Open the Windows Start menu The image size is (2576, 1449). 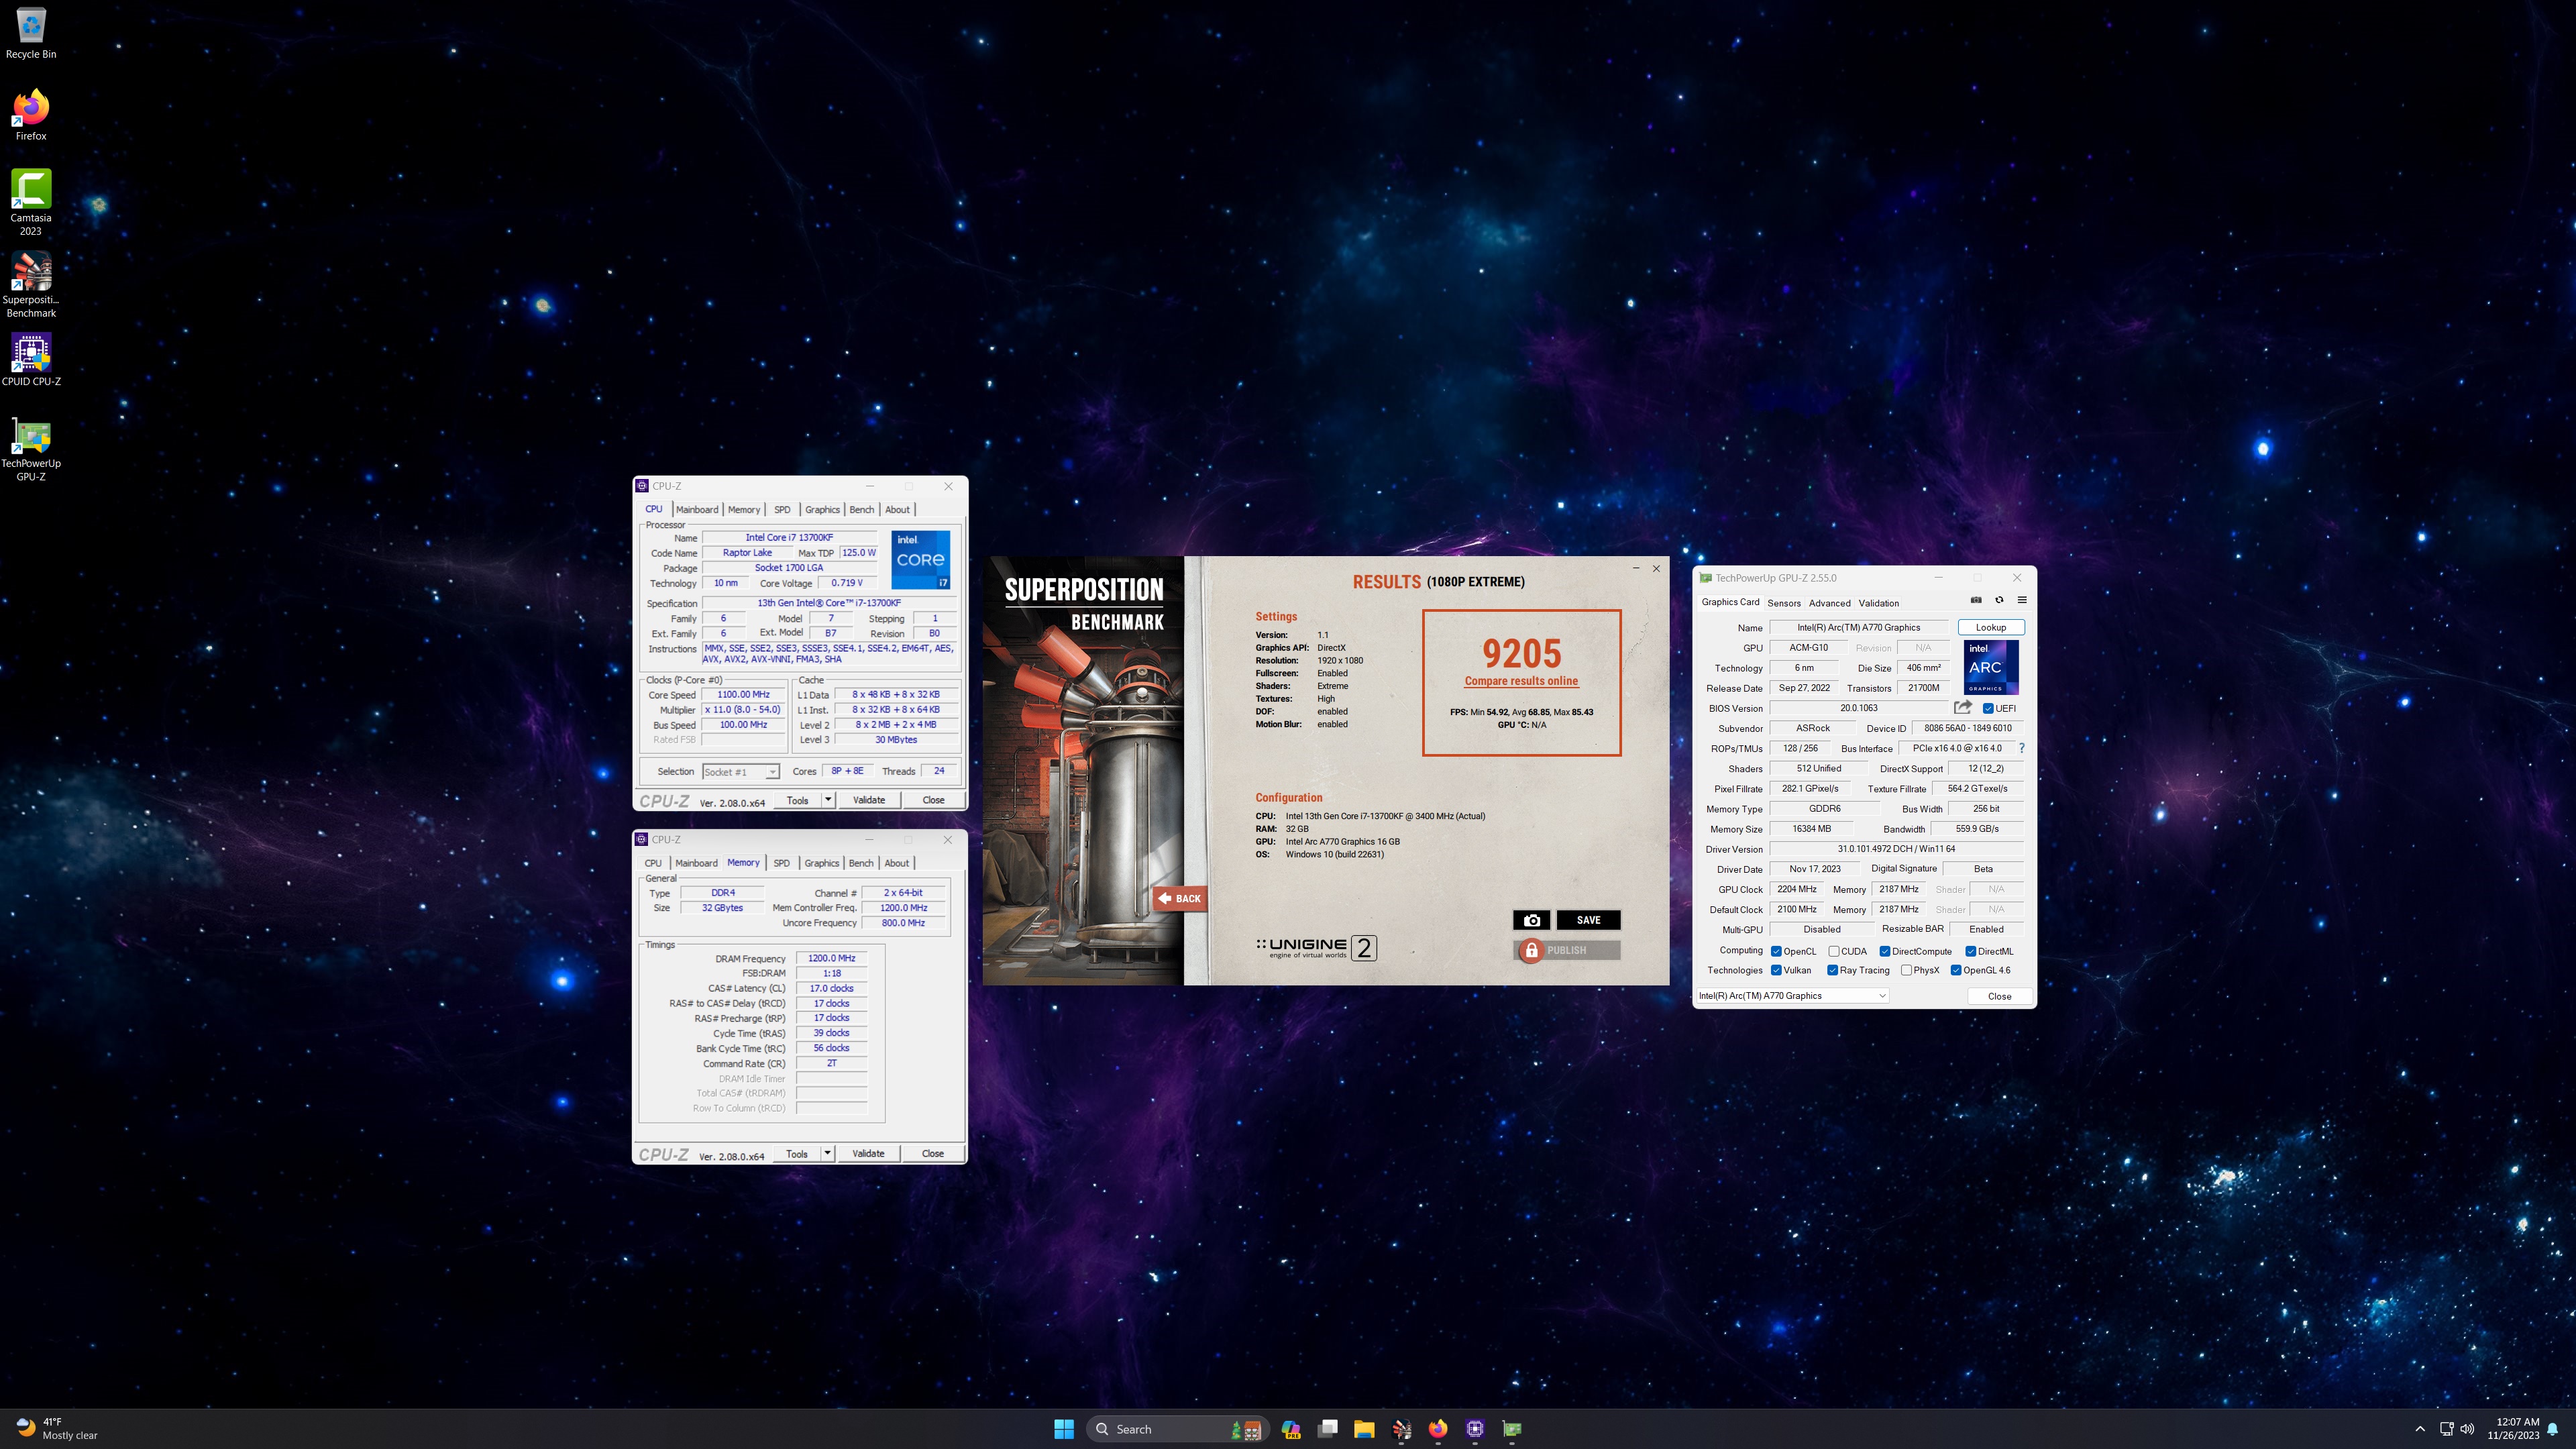1064,1429
